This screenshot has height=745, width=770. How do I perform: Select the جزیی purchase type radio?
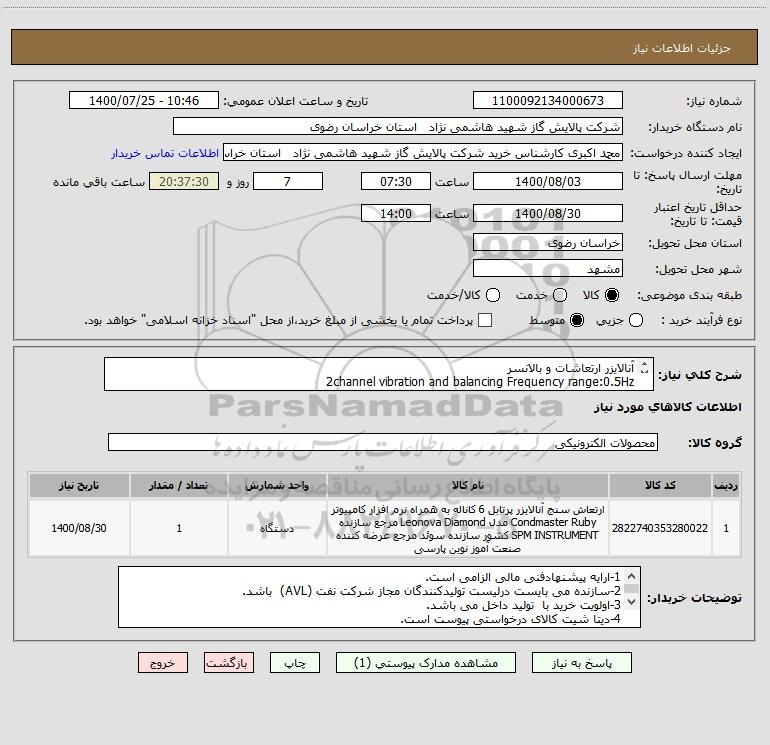click(x=635, y=320)
